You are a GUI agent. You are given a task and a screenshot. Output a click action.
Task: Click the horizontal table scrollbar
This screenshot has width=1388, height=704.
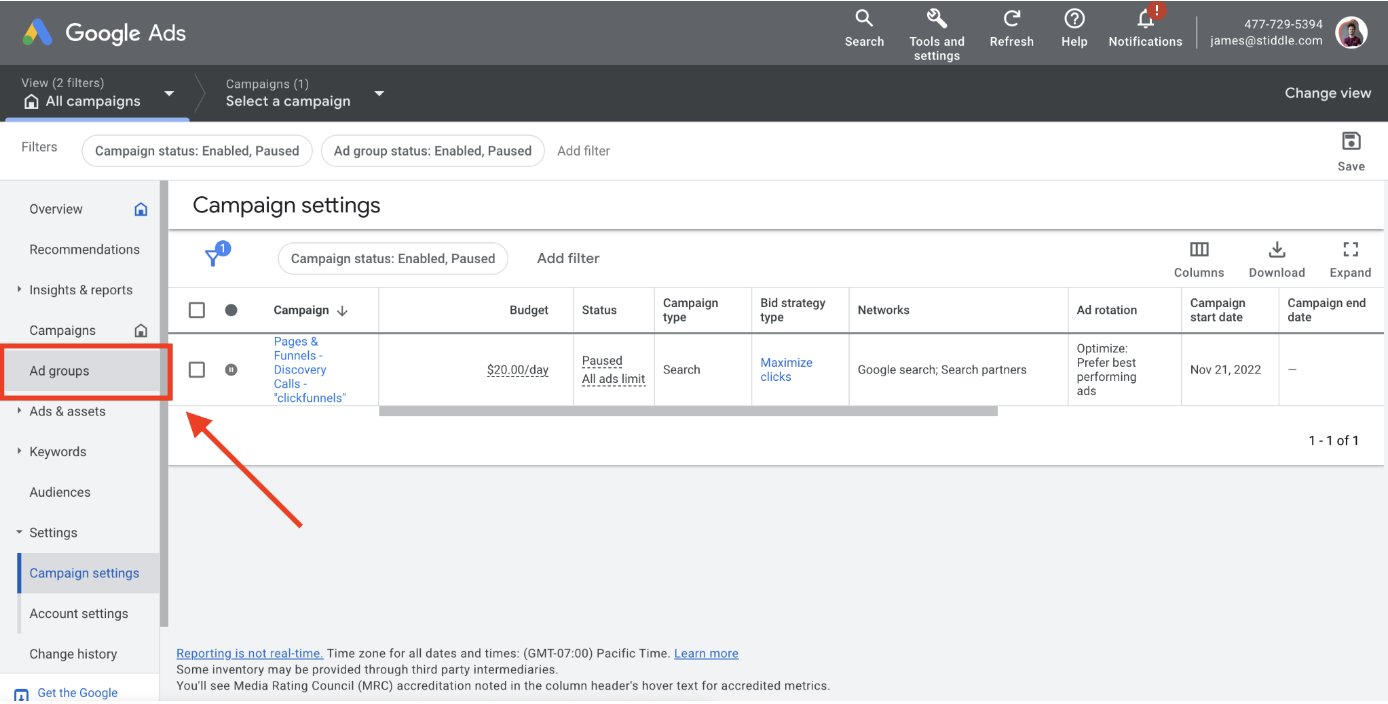[688, 411]
